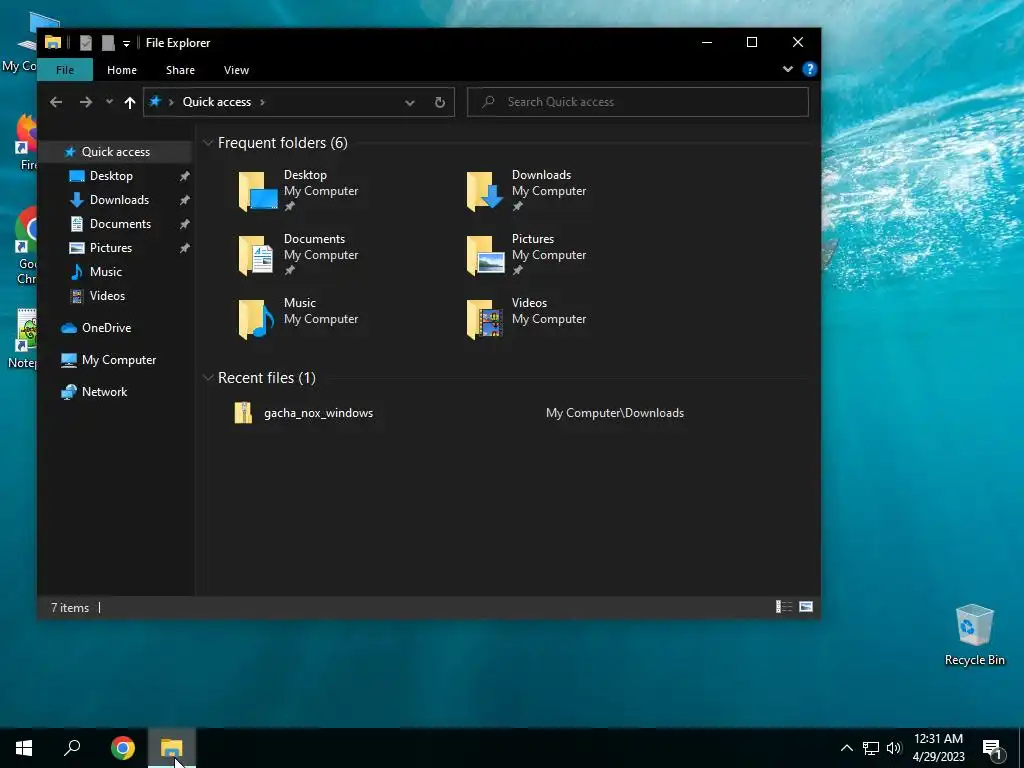
Task: Select the Documents folder icon in Frequent folders
Action: coord(256,255)
